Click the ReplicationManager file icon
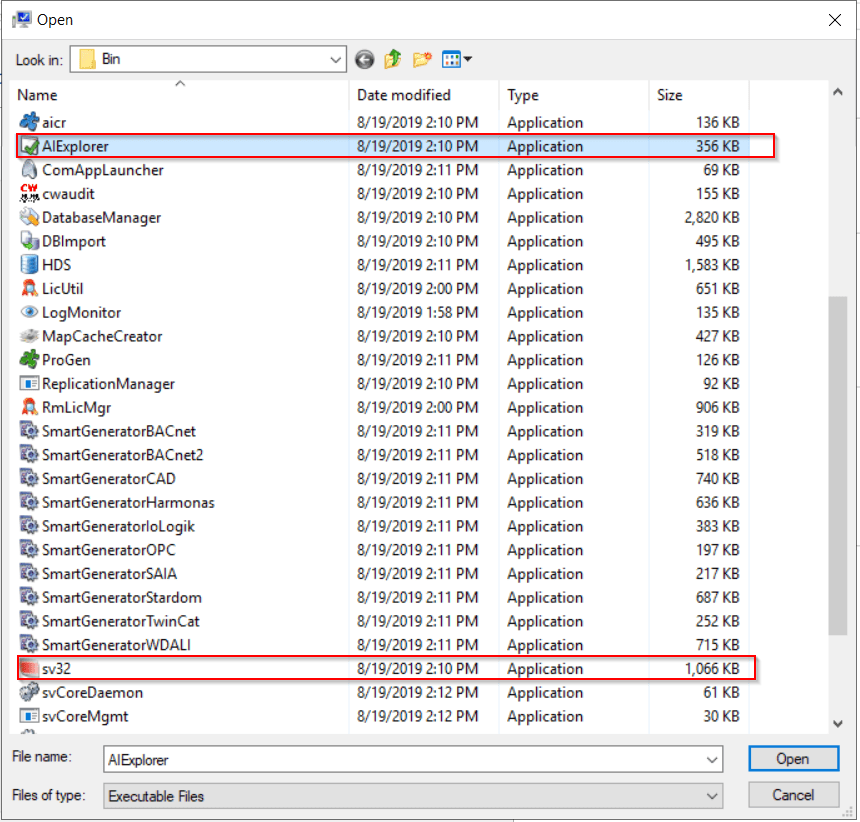Screen dimensions: 860x822 (x=30, y=383)
